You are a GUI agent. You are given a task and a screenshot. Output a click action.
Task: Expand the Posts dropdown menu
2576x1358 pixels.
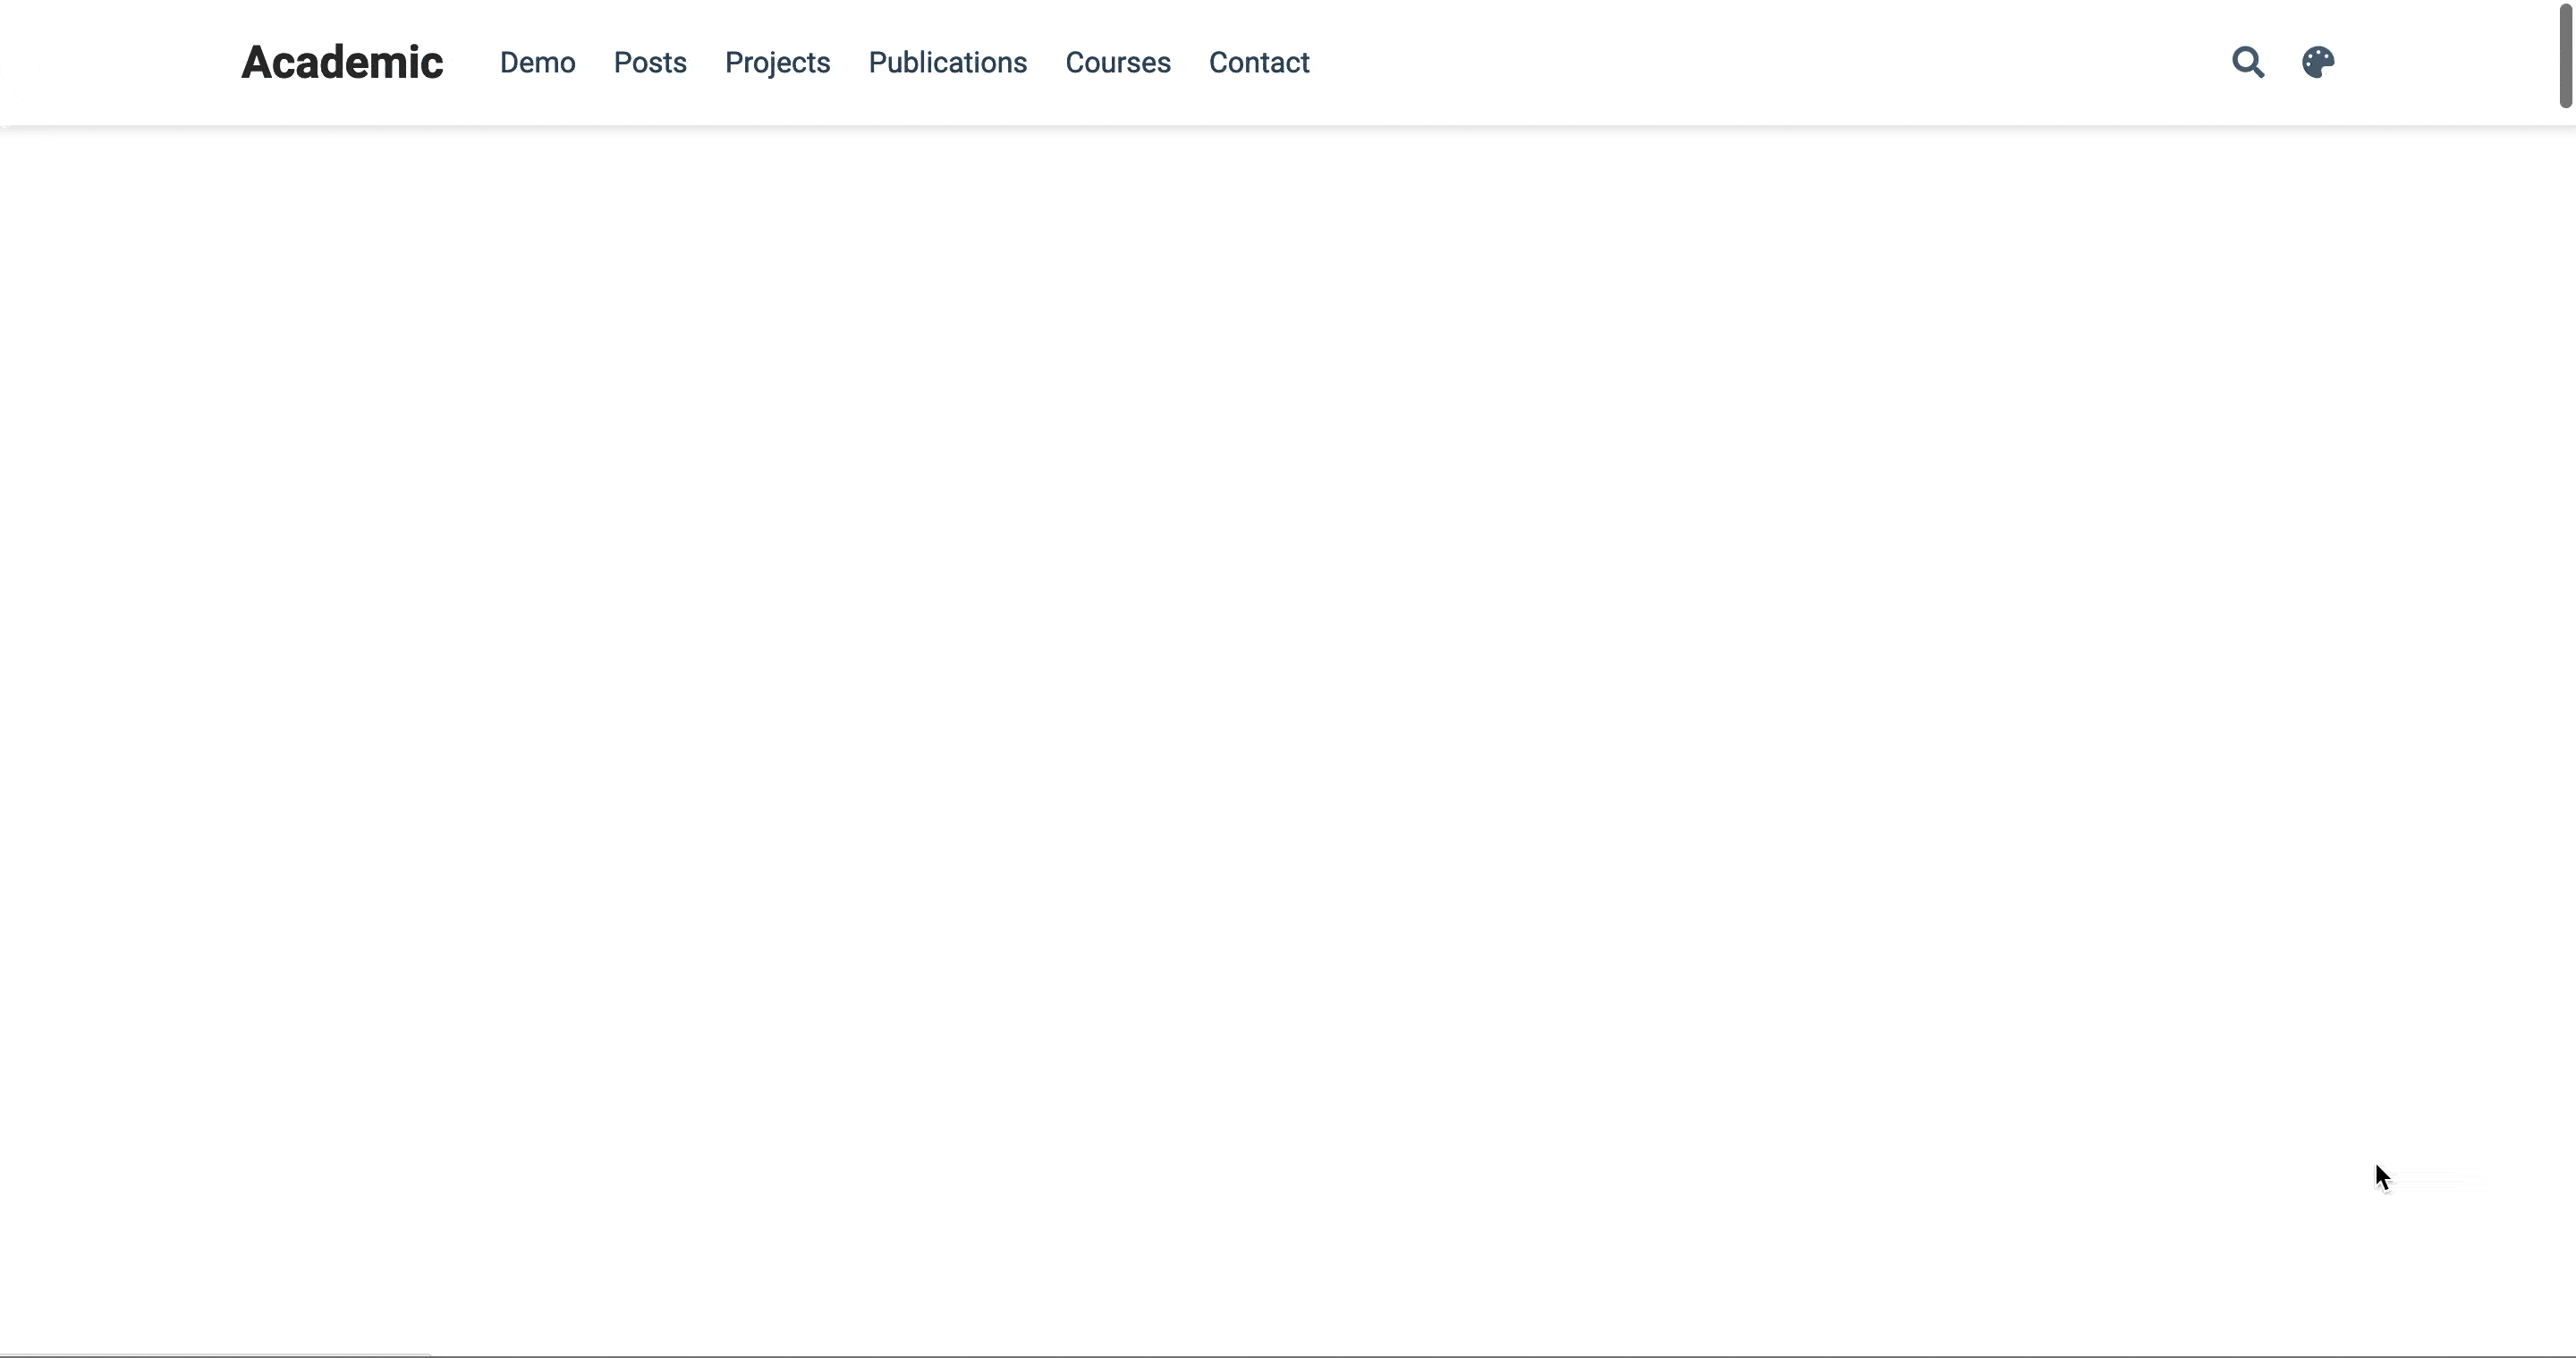(651, 63)
